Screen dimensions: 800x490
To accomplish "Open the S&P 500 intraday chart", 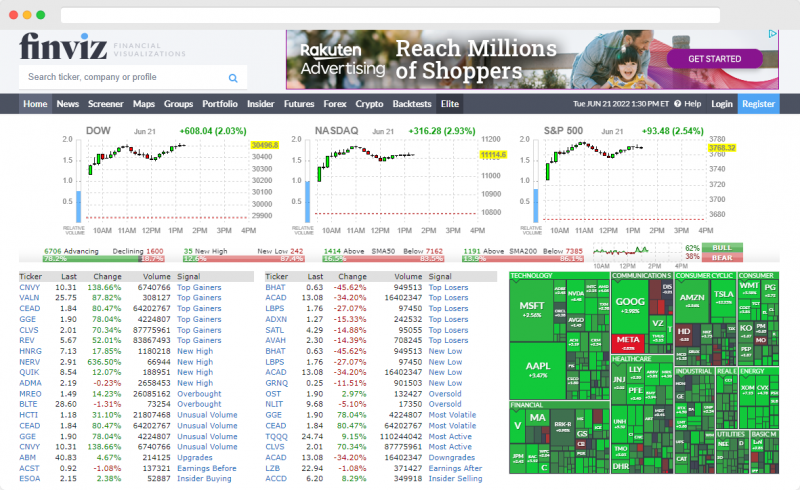I will pyautogui.click(x=629, y=180).
